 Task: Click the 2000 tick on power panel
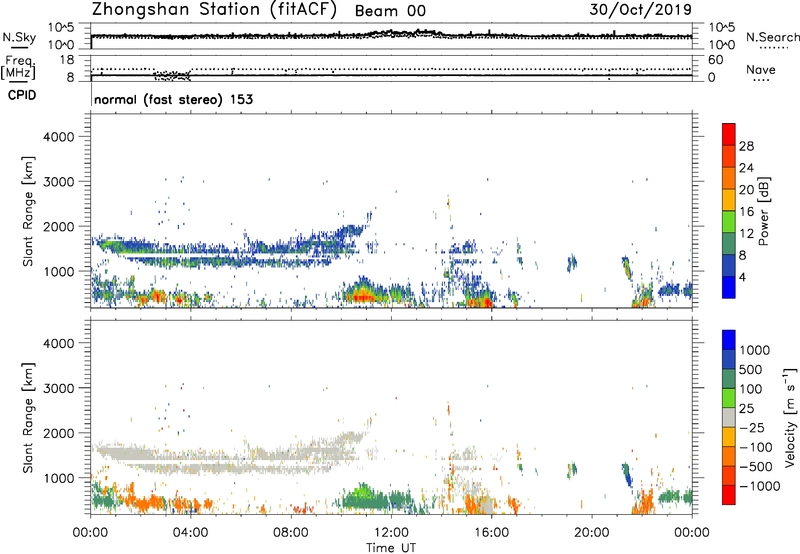[x=59, y=227]
